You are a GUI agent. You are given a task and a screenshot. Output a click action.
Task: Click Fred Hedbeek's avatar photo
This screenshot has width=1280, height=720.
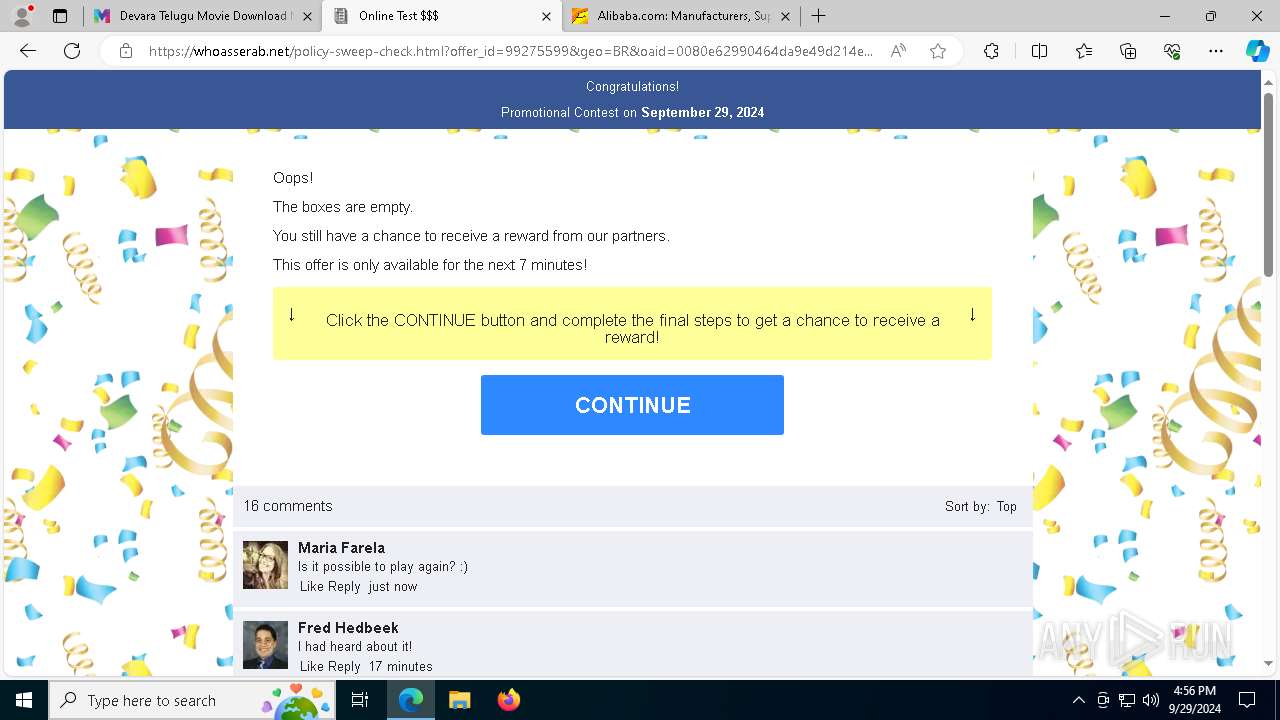point(265,645)
